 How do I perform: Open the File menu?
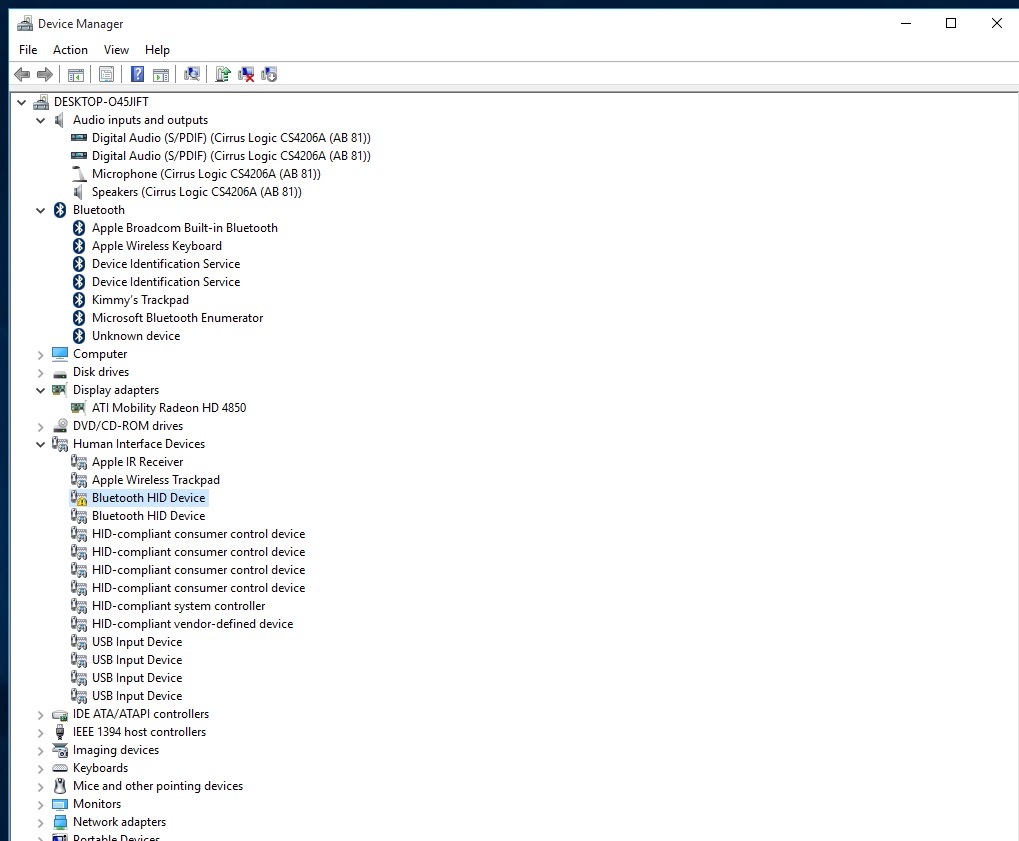[28, 50]
